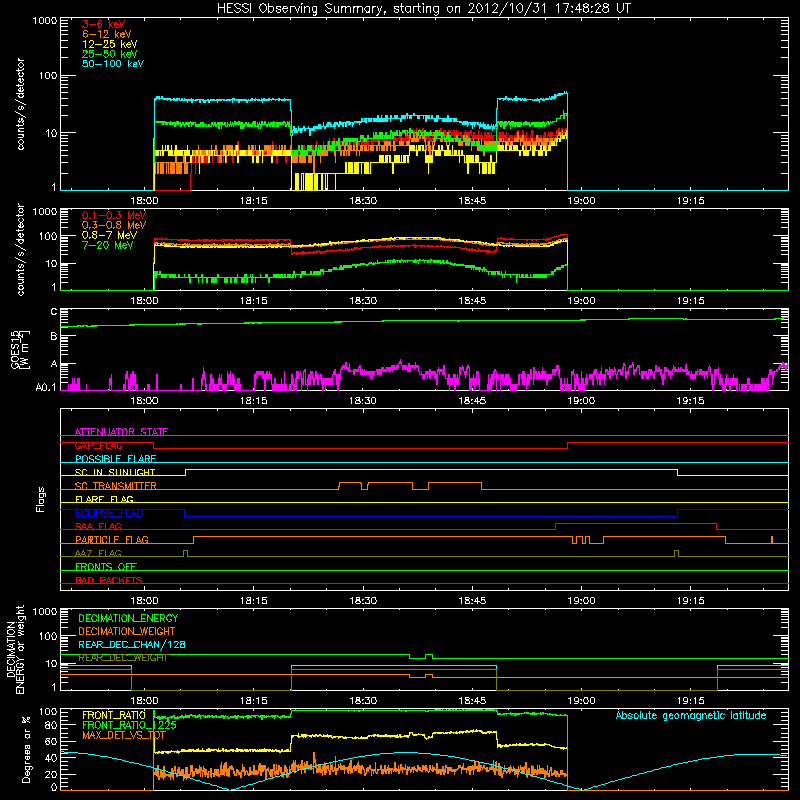Click counts/s/detector axis title of top panel
This screenshot has height=800, width=800.
(20, 104)
